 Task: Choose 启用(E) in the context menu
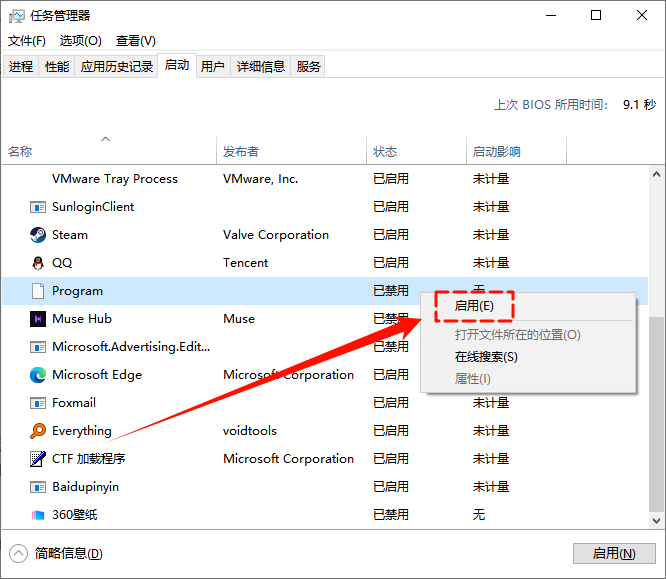tap(474, 306)
